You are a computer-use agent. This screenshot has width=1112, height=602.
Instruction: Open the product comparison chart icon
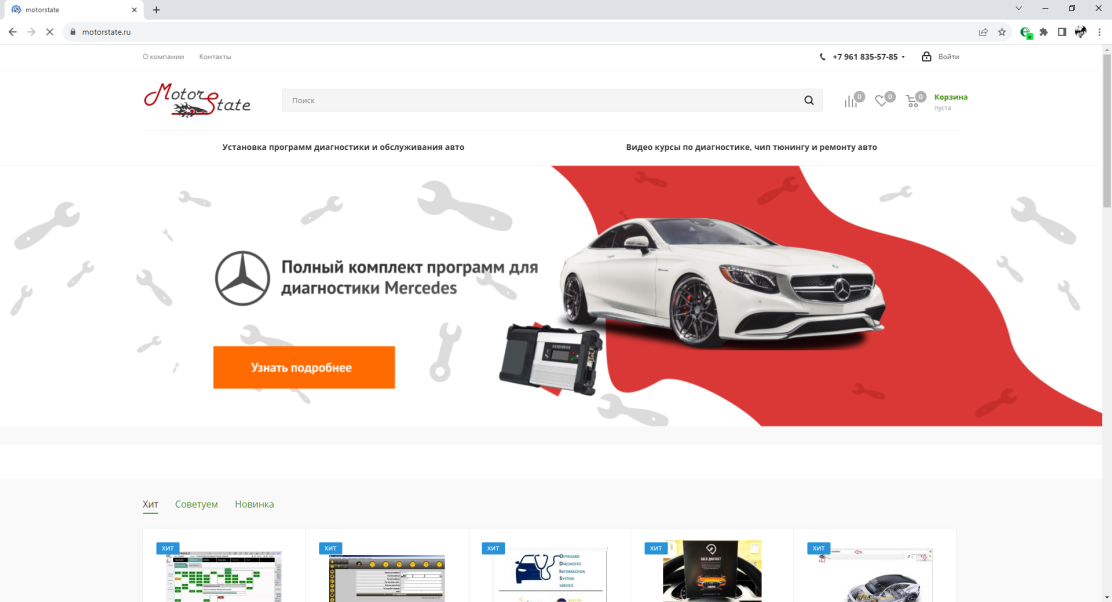click(851, 101)
